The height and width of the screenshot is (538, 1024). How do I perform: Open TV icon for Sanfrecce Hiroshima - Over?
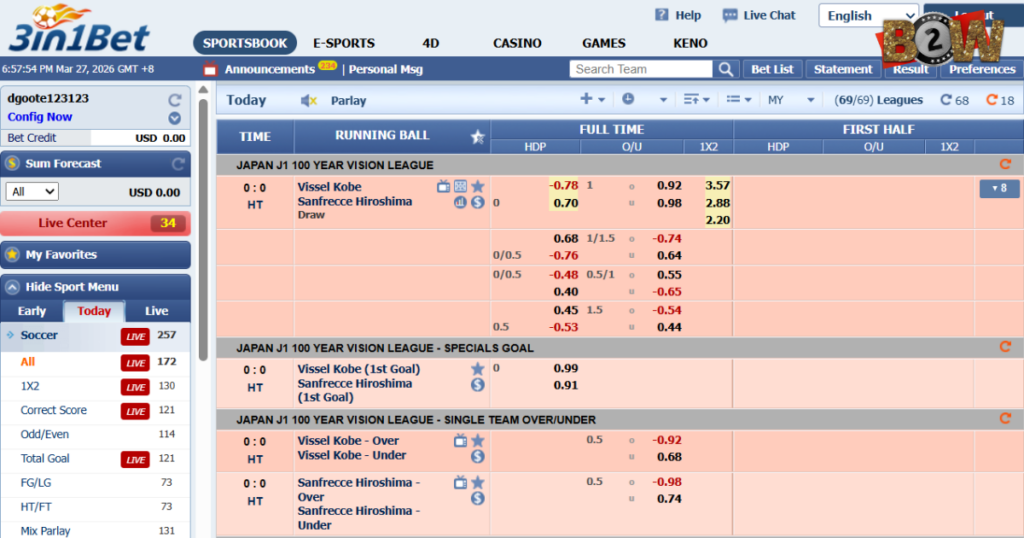click(460, 483)
